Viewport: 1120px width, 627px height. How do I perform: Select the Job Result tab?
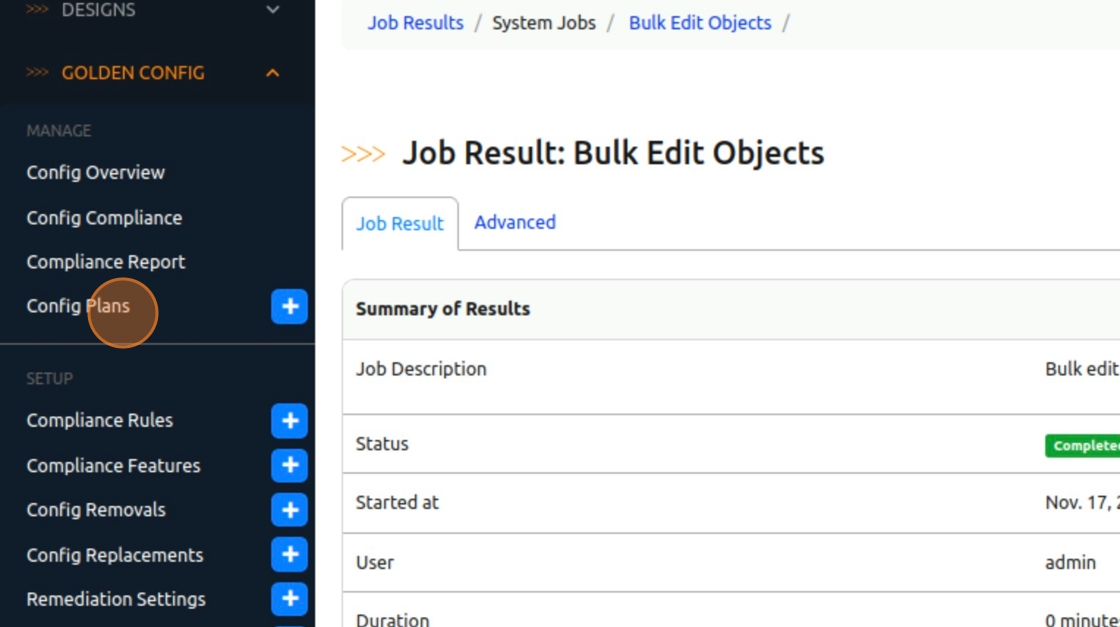(400, 224)
